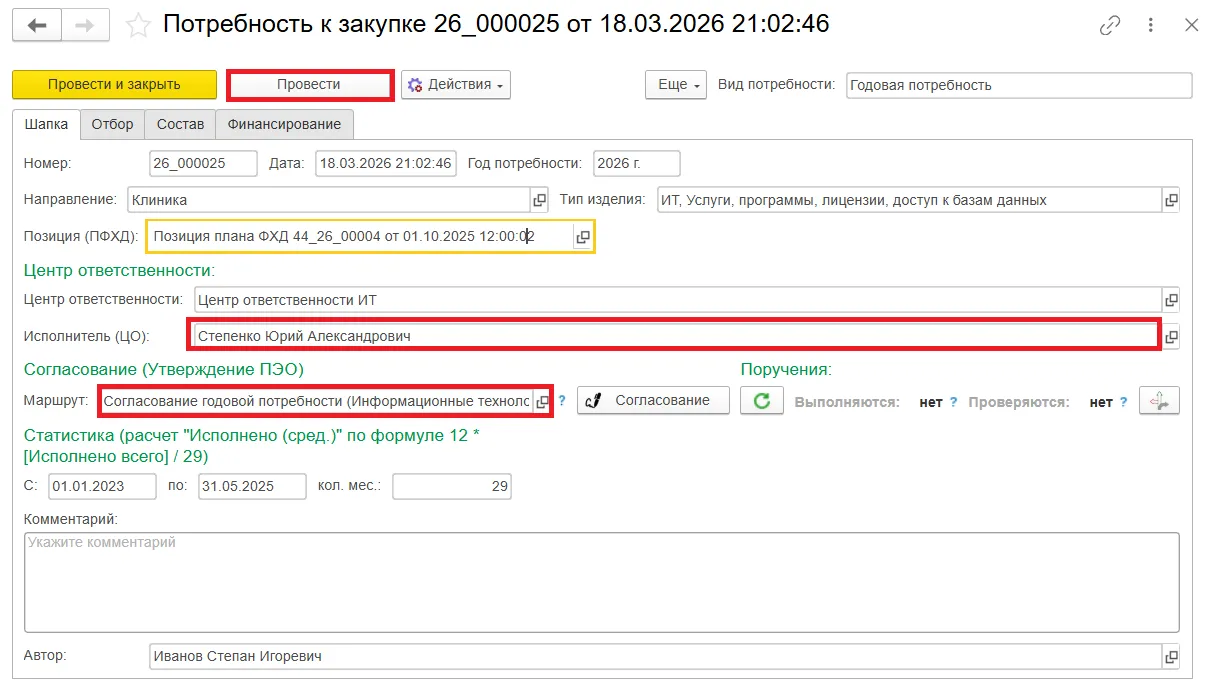Switch to the Шапка tab
1212x687 pixels.
point(46,124)
